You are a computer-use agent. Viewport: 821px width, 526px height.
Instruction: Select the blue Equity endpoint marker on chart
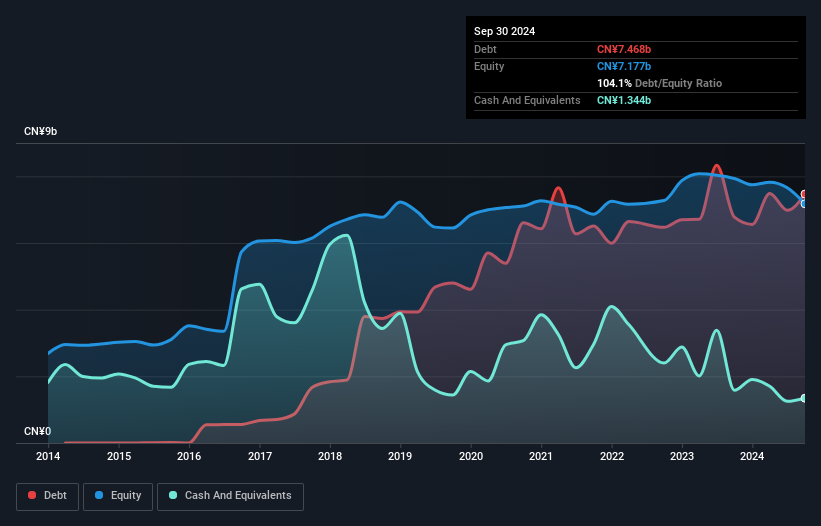(804, 204)
